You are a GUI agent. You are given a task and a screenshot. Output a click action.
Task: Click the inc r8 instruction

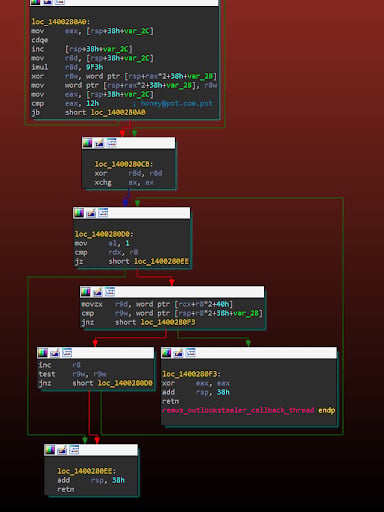coord(60,365)
